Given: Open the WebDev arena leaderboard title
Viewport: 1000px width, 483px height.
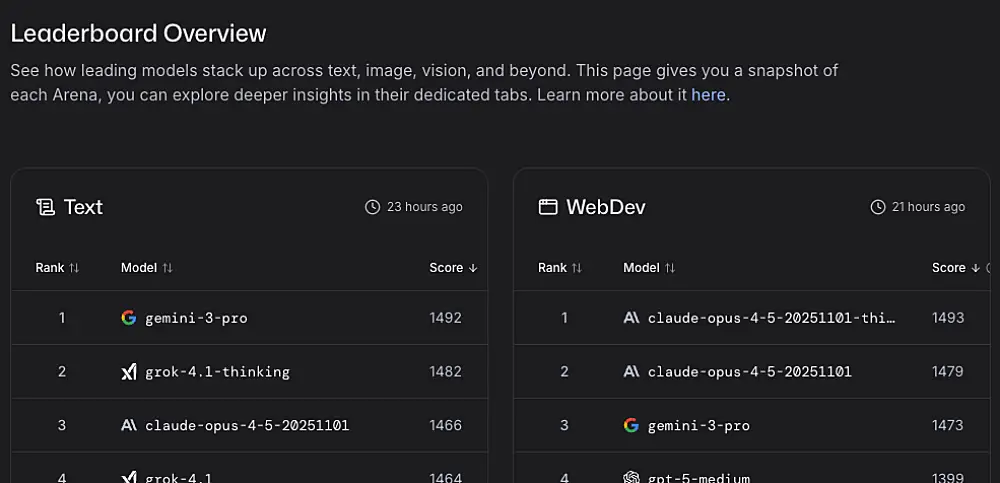Looking at the screenshot, I should pyautogui.click(x=605, y=207).
